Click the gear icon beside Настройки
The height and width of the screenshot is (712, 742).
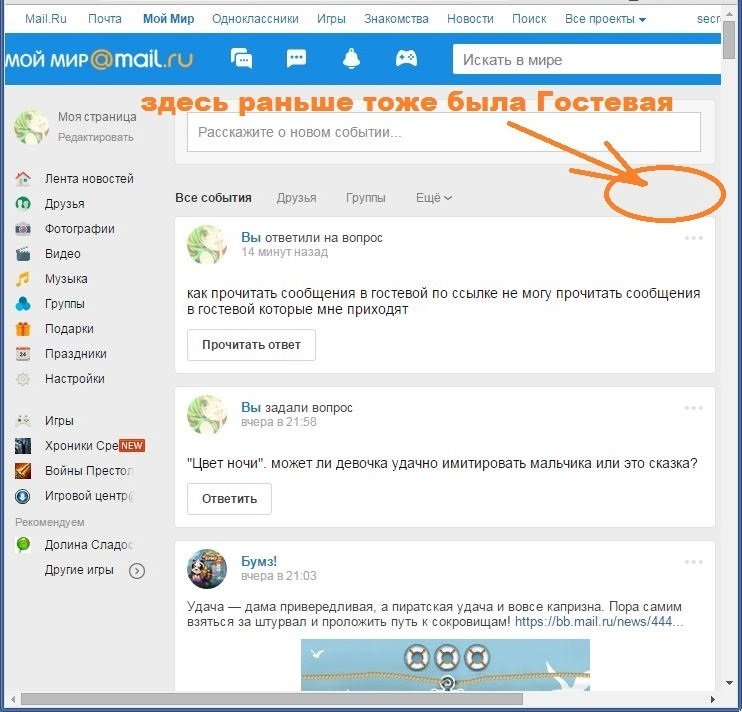coord(23,379)
